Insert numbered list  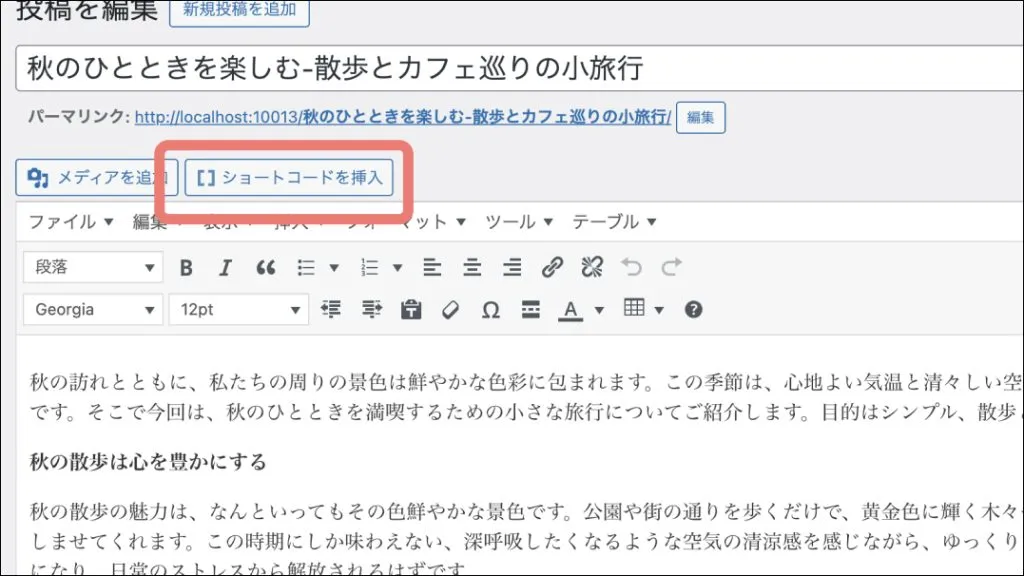click(370, 268)
